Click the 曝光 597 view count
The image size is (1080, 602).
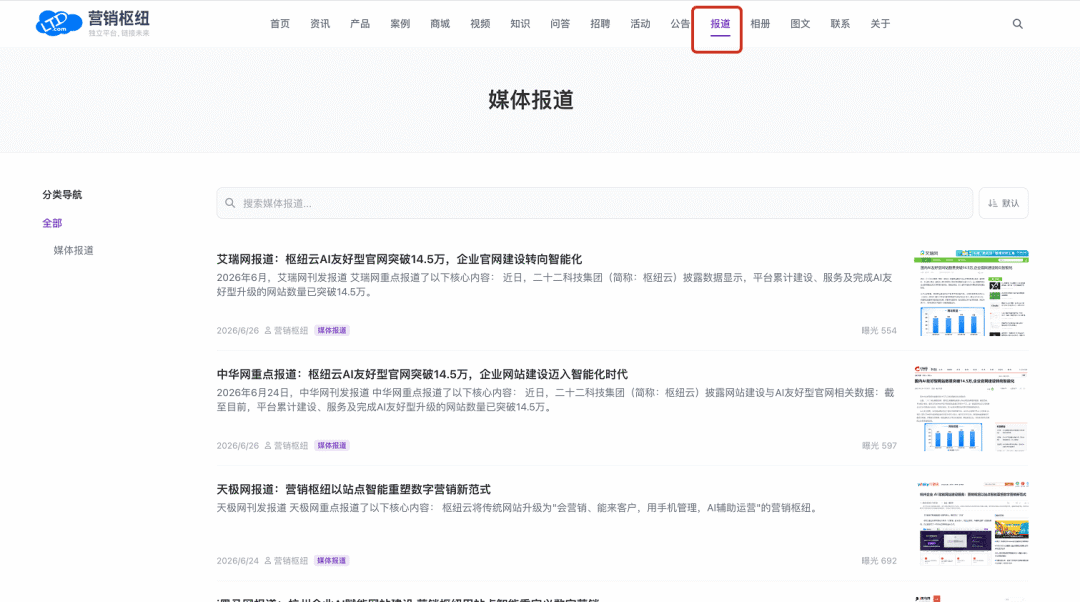coord(879,446)
